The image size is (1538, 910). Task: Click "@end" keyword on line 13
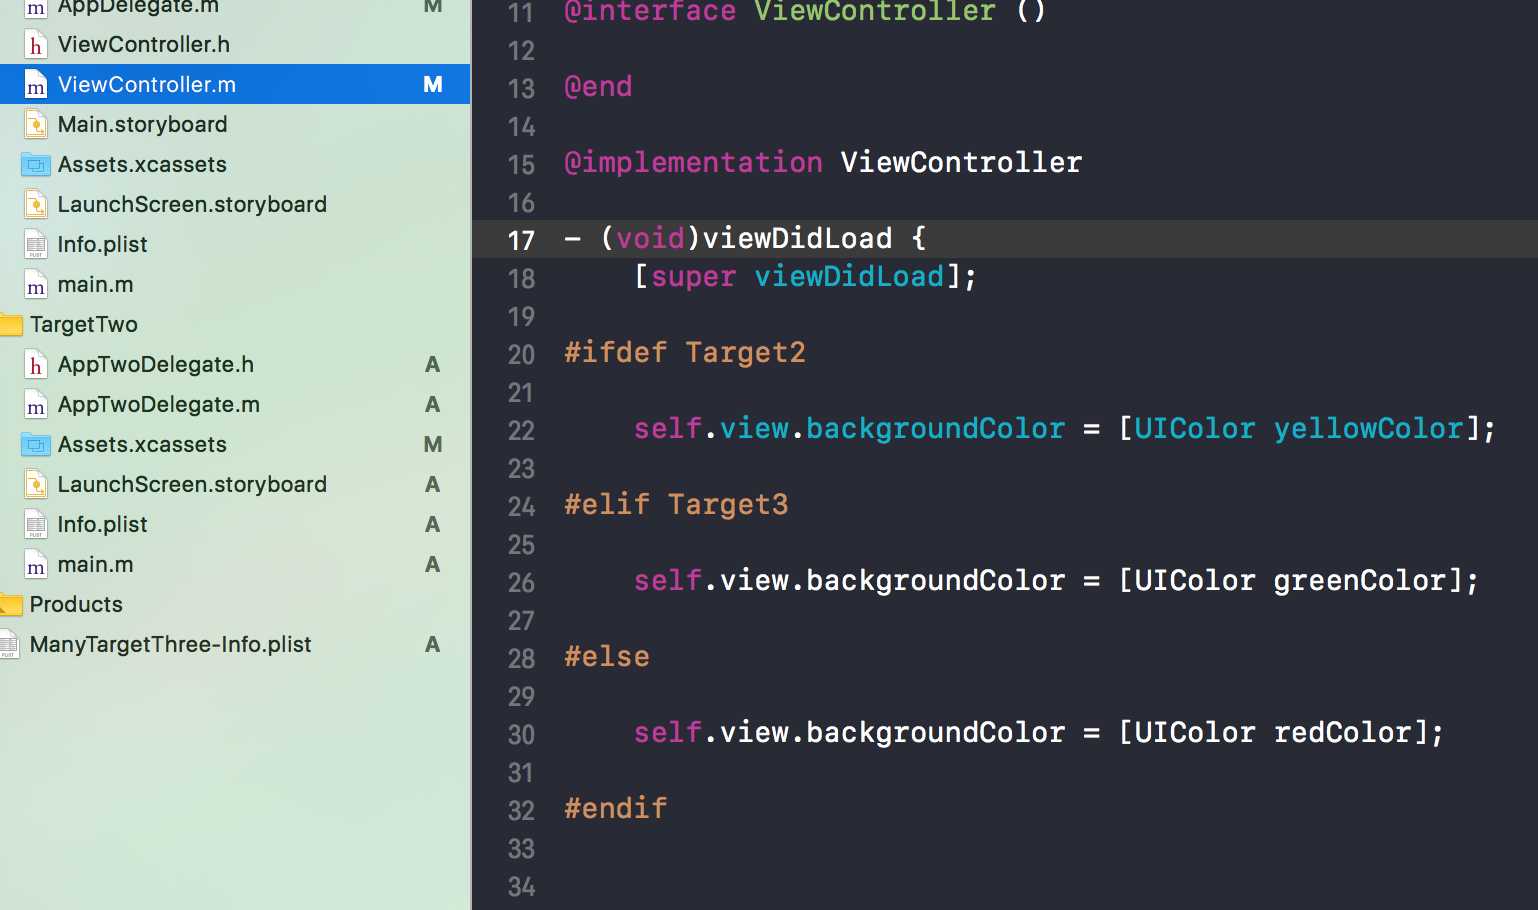598,86
